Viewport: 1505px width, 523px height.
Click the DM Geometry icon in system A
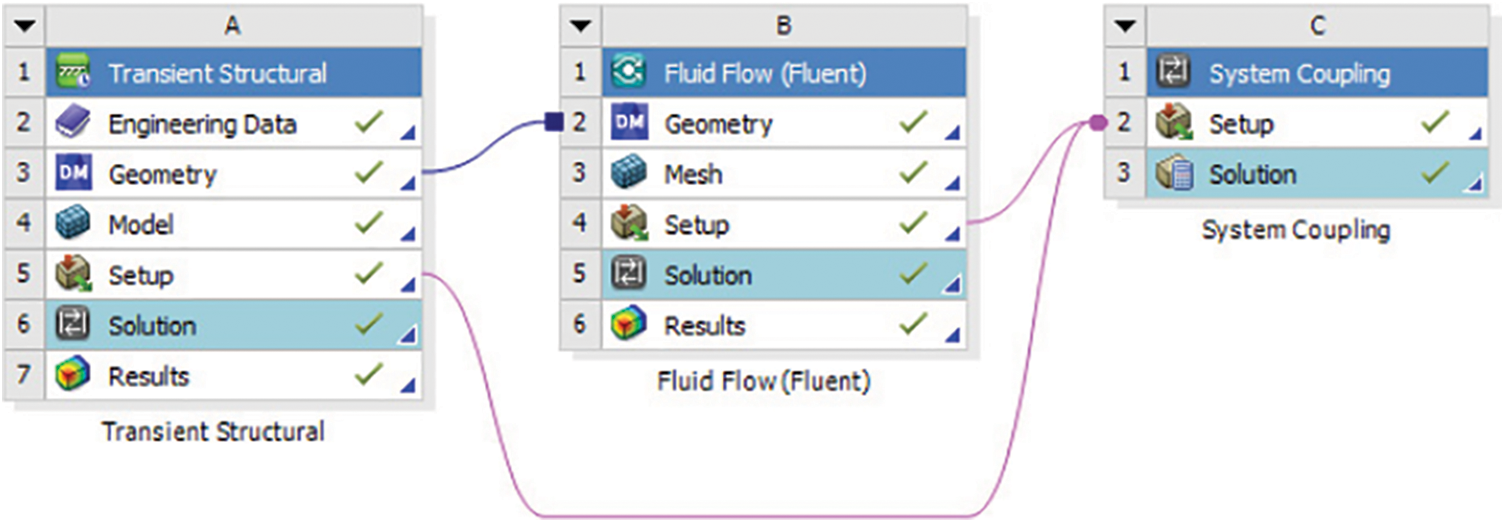point(74,175)
